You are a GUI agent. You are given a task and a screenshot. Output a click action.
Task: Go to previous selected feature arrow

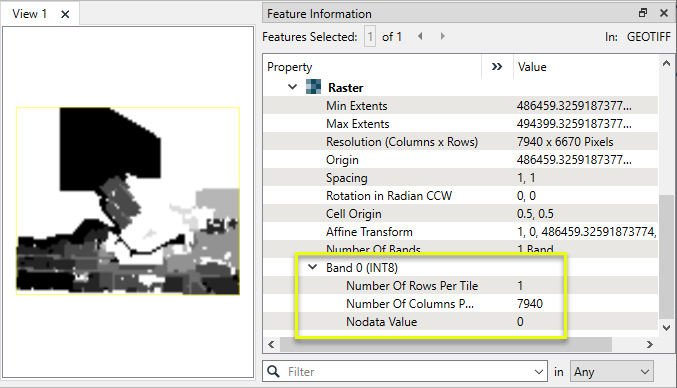(420, 36)
